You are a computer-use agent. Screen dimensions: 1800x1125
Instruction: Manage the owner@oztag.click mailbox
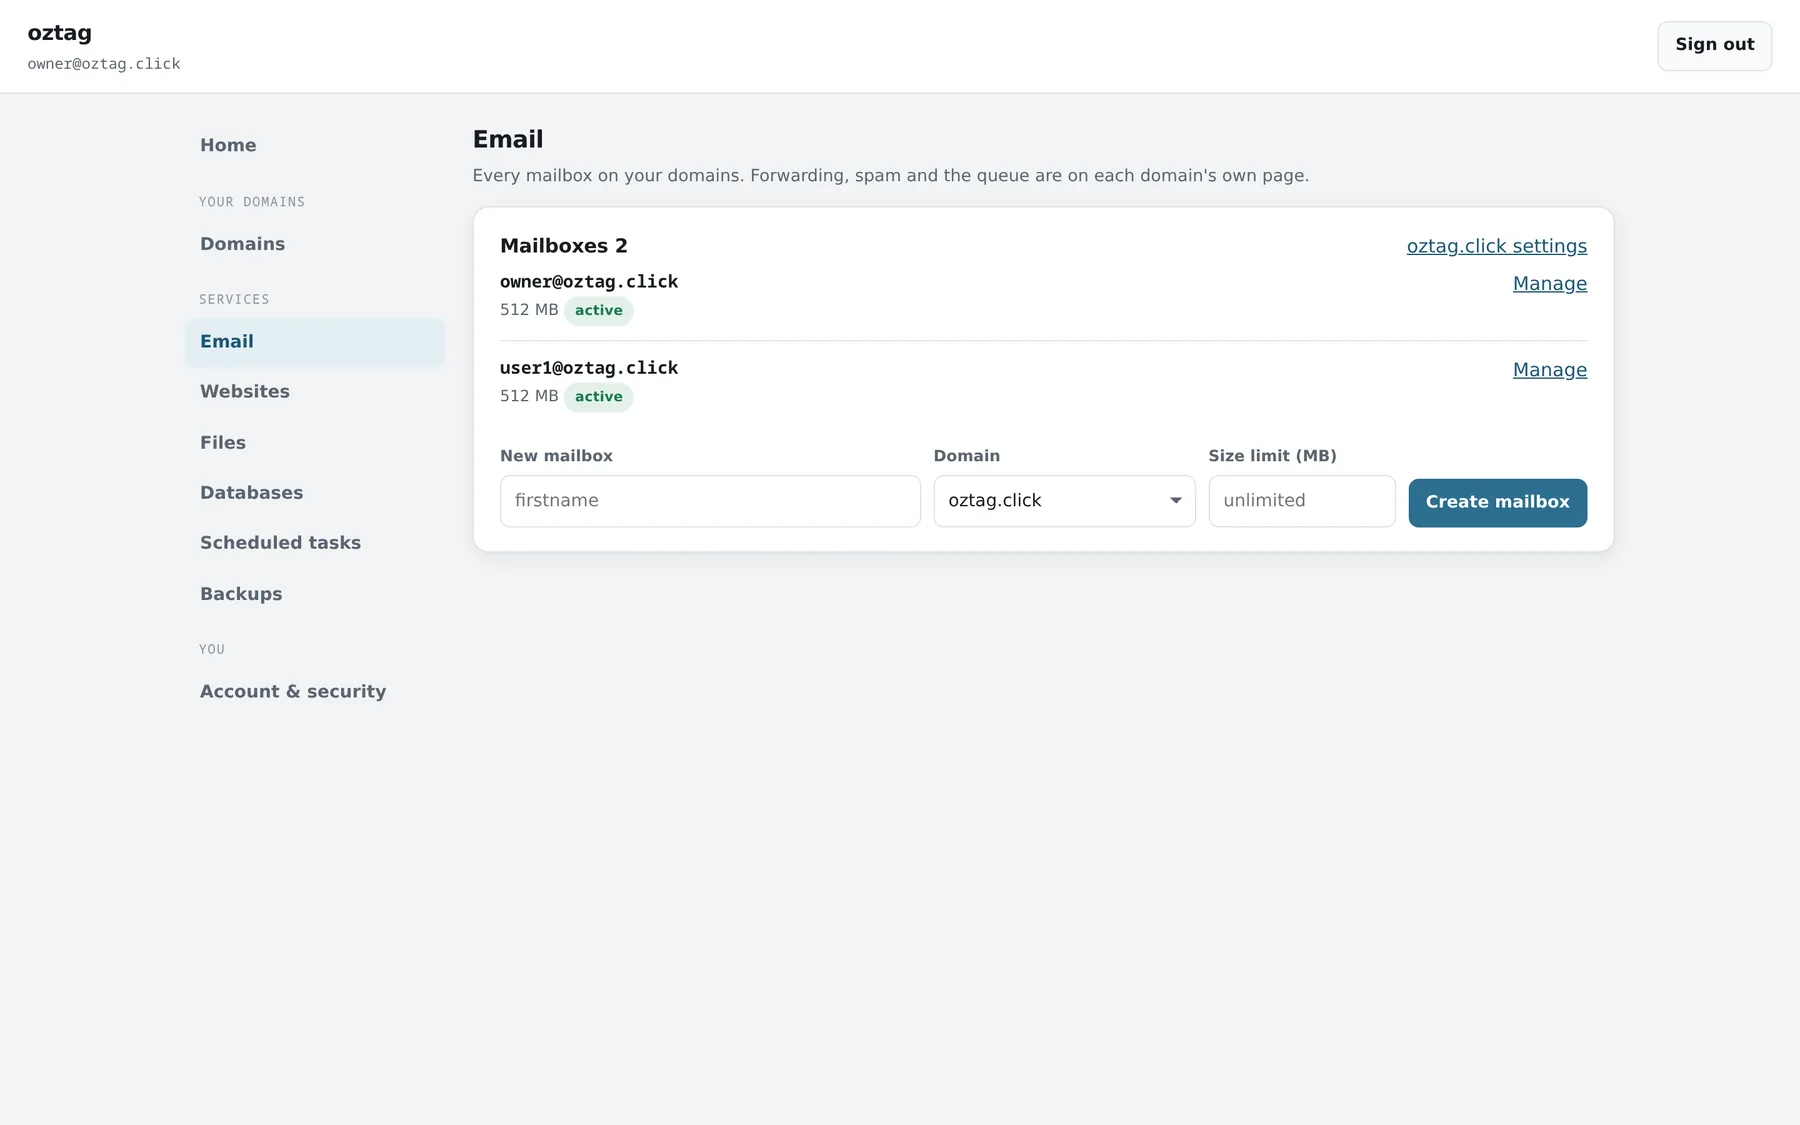click(x=1549, y=284)
